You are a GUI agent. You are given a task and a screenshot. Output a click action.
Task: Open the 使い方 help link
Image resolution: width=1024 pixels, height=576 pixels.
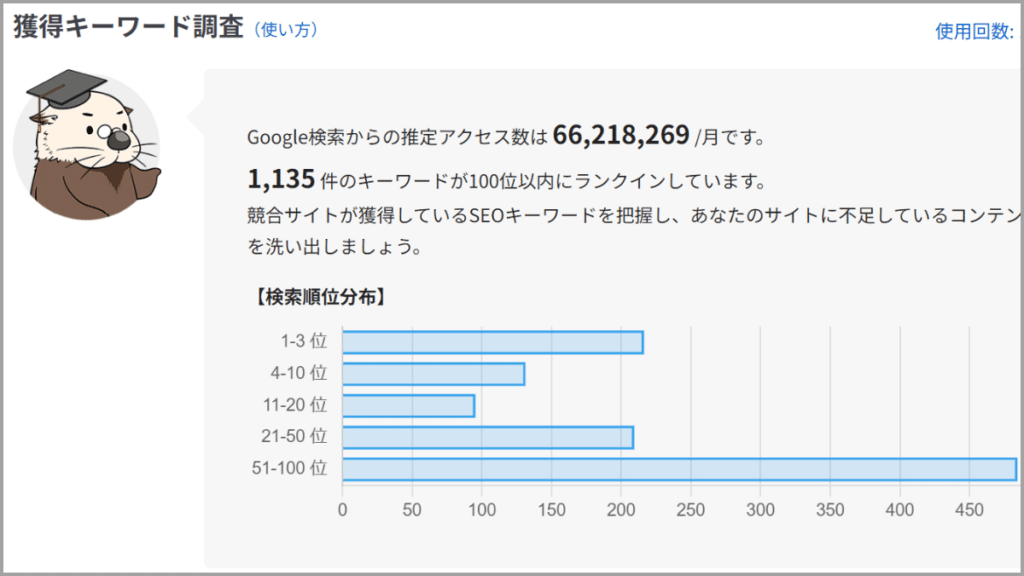[286, 30]
